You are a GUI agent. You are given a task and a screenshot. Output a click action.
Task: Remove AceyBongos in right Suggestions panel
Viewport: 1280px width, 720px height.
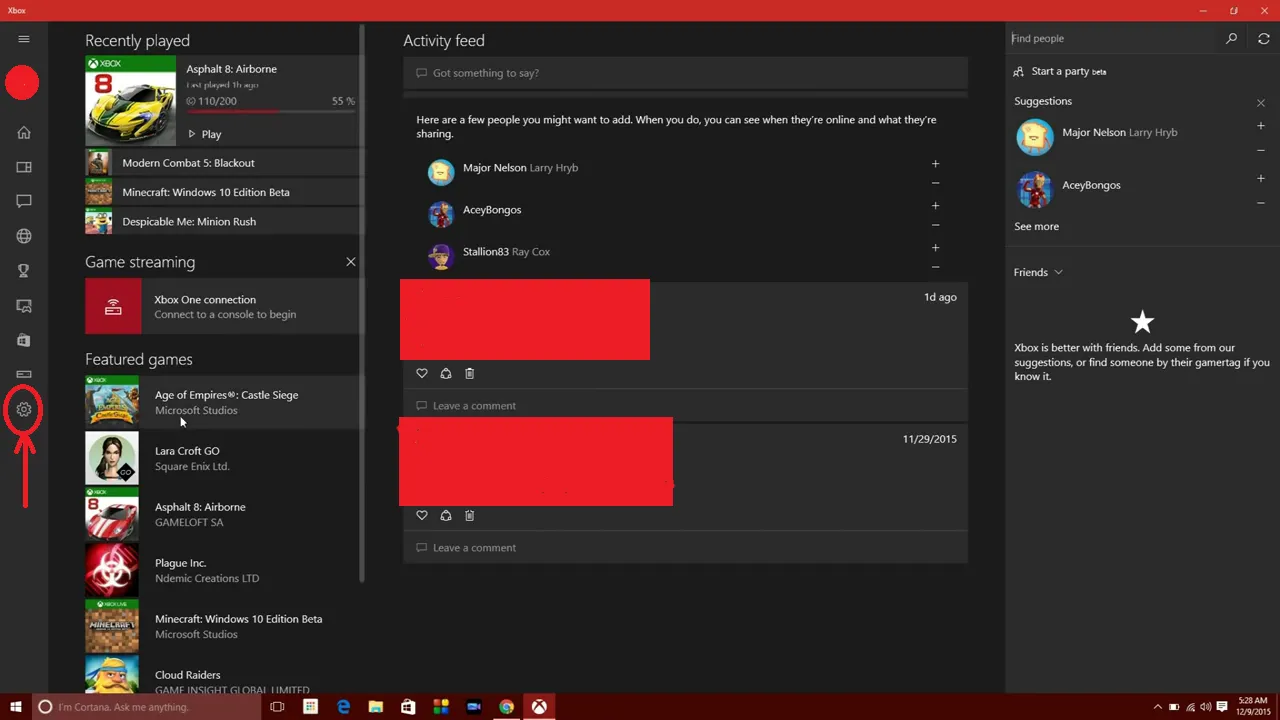[1261, 202]
